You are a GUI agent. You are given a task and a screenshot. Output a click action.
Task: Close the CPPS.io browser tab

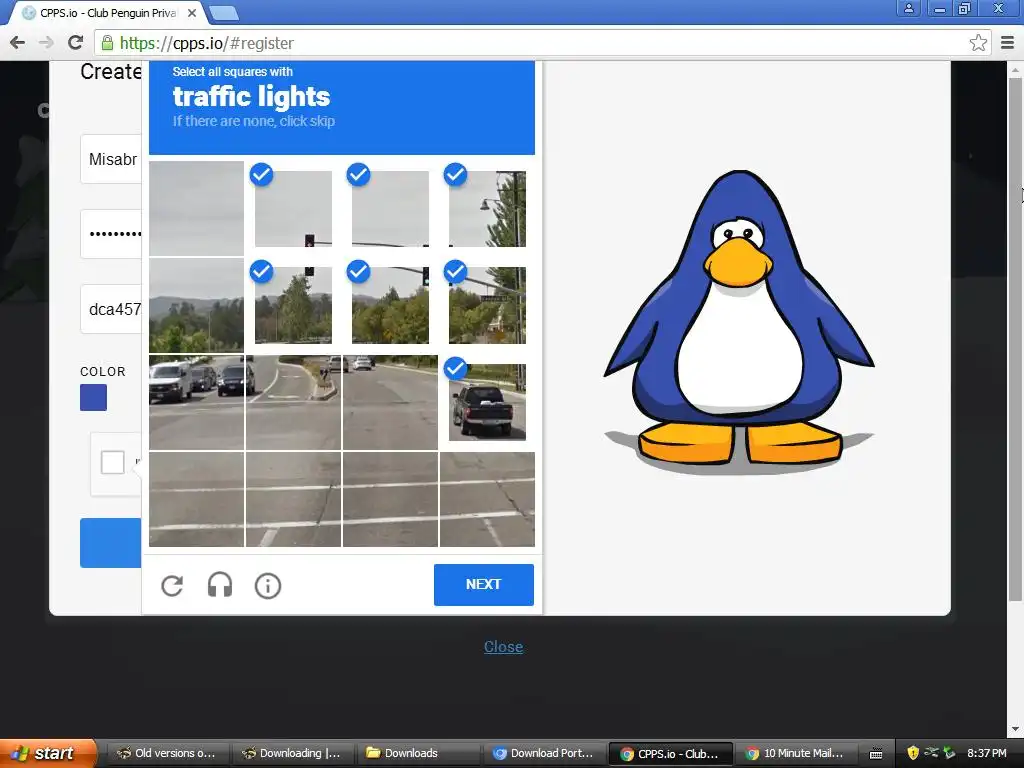coord(192,13)
